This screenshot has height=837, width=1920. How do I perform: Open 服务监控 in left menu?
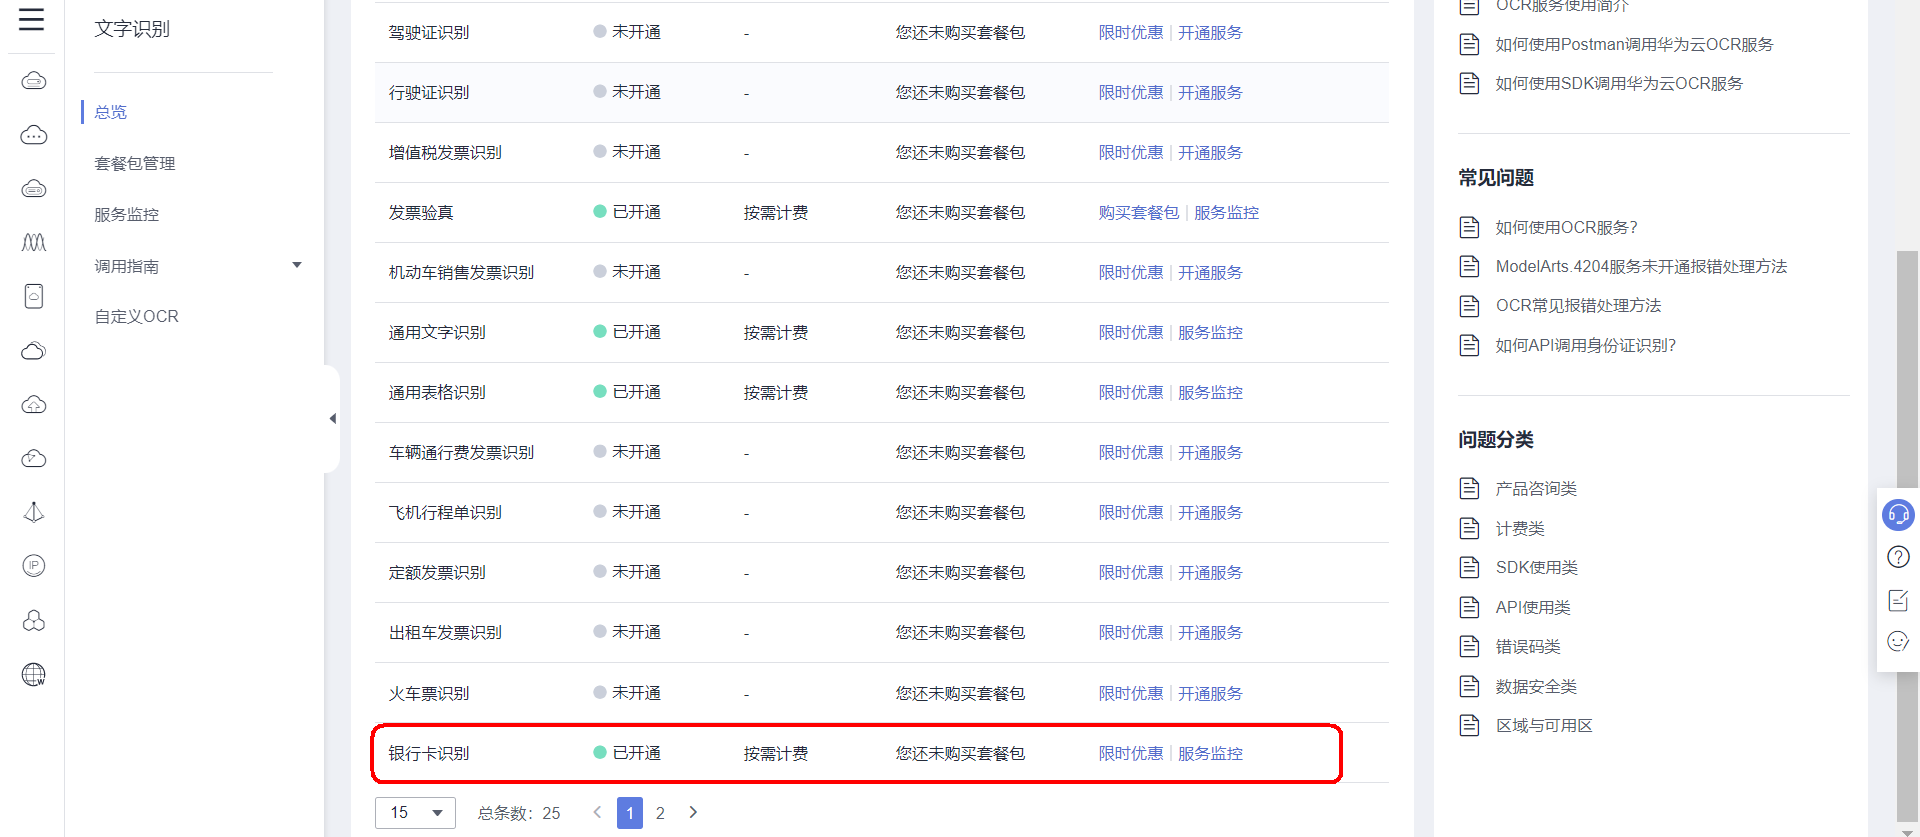click(127, 214)
